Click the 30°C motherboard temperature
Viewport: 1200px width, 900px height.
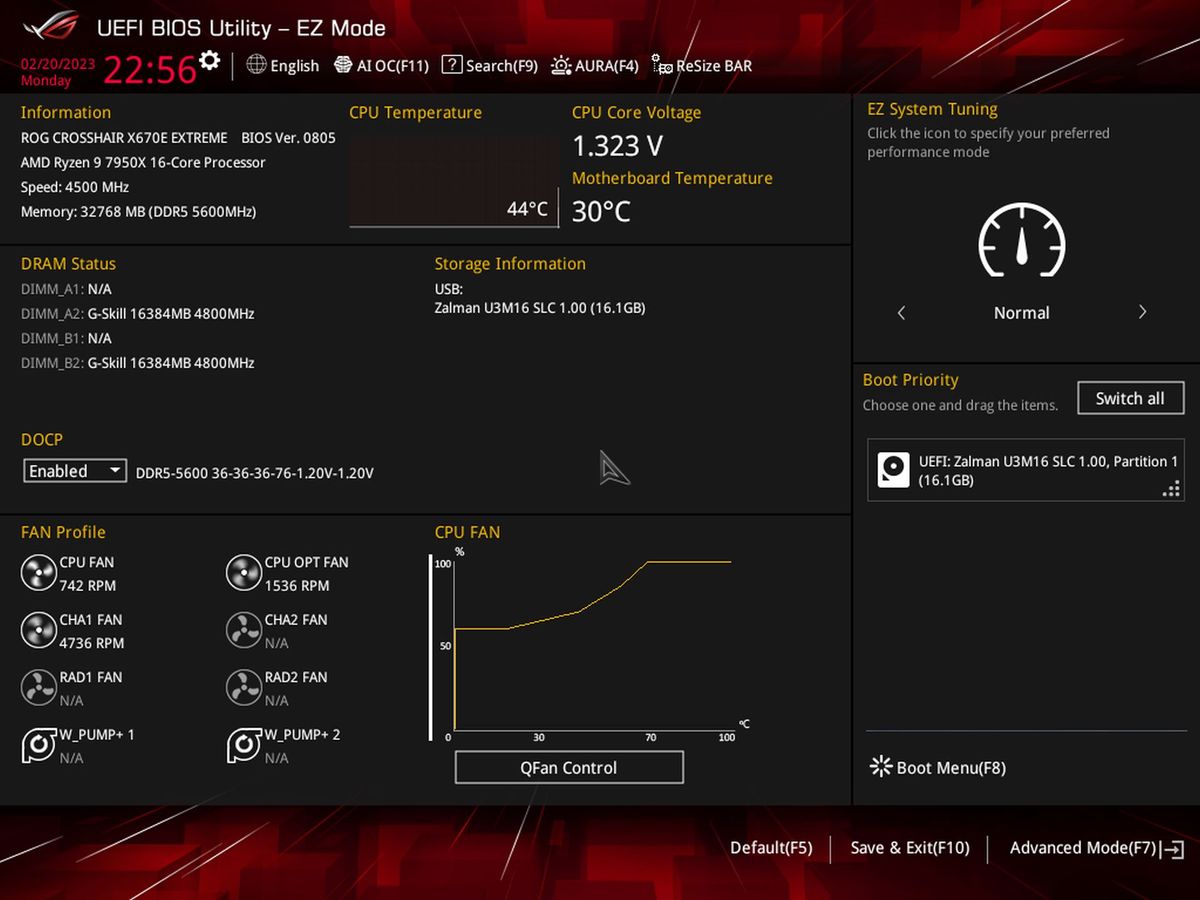[x=601, y=211]
